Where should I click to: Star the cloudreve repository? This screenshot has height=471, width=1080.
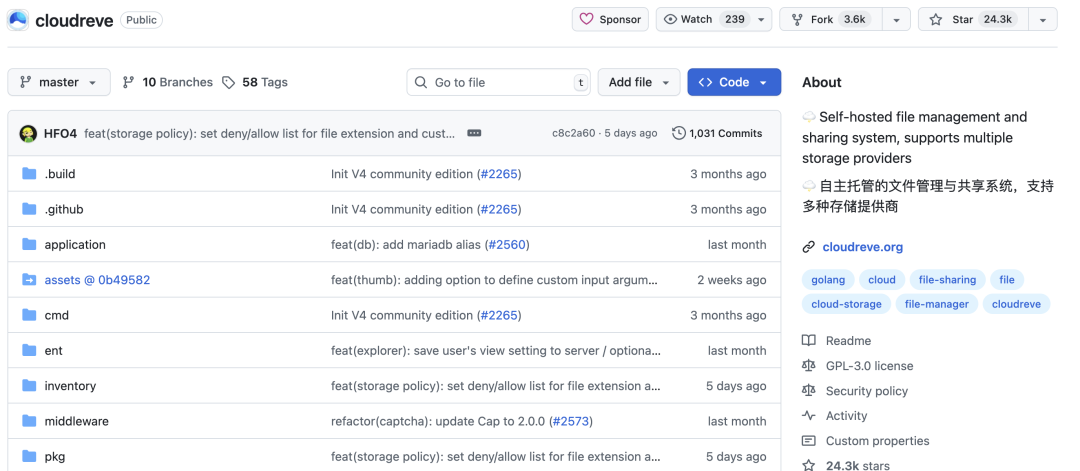click(x=973, y=19)
